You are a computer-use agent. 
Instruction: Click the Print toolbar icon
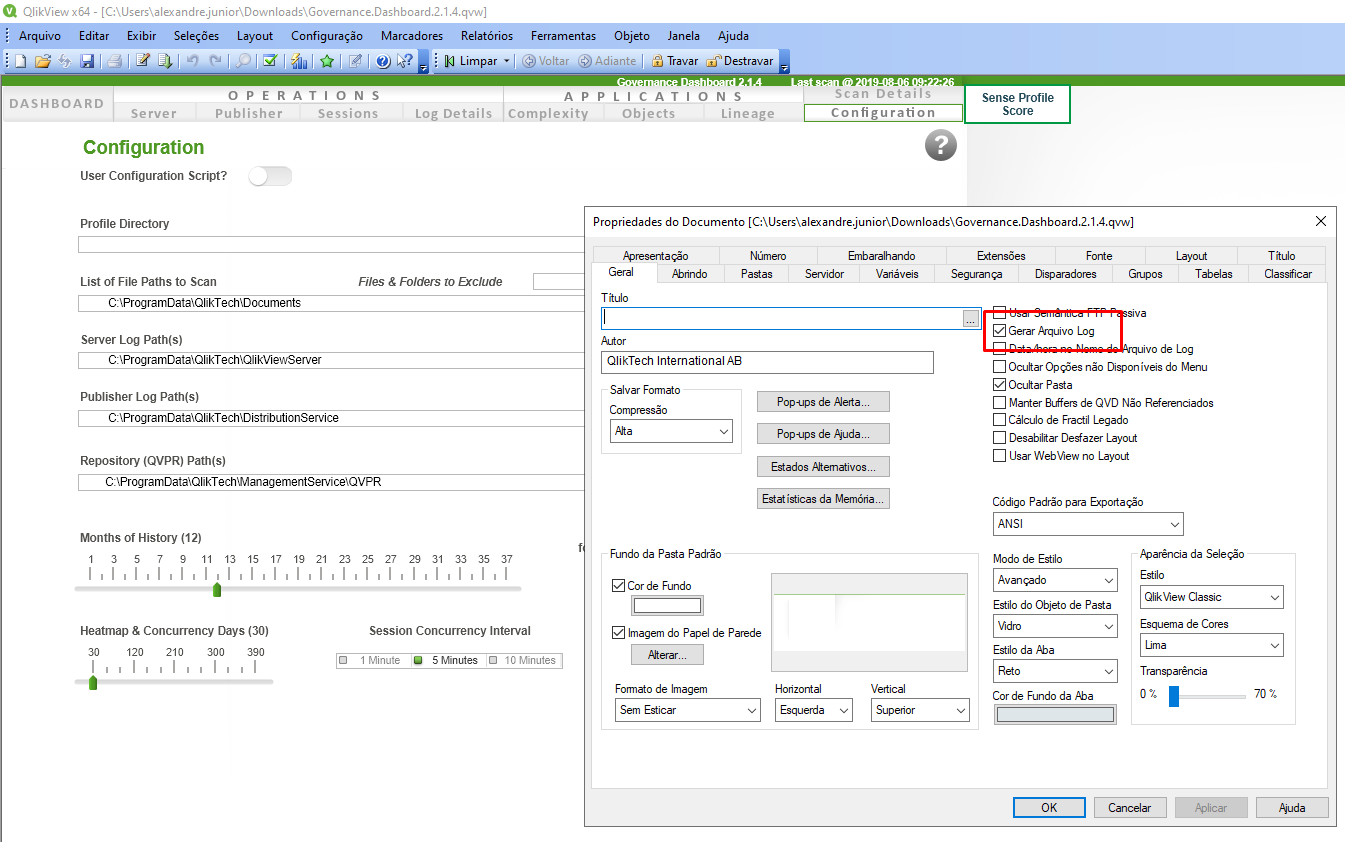[115, 61]
